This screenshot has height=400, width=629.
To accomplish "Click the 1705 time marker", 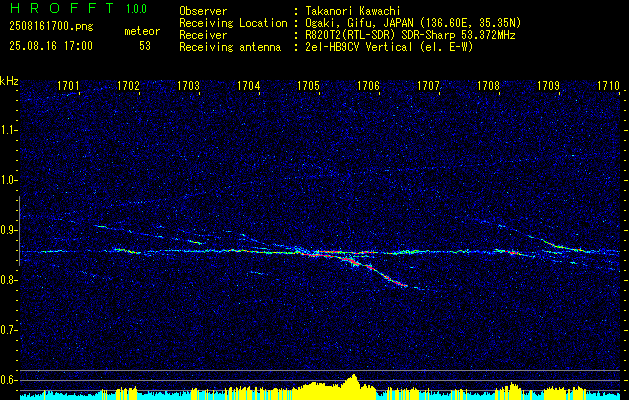I will (x=308, y=85).
